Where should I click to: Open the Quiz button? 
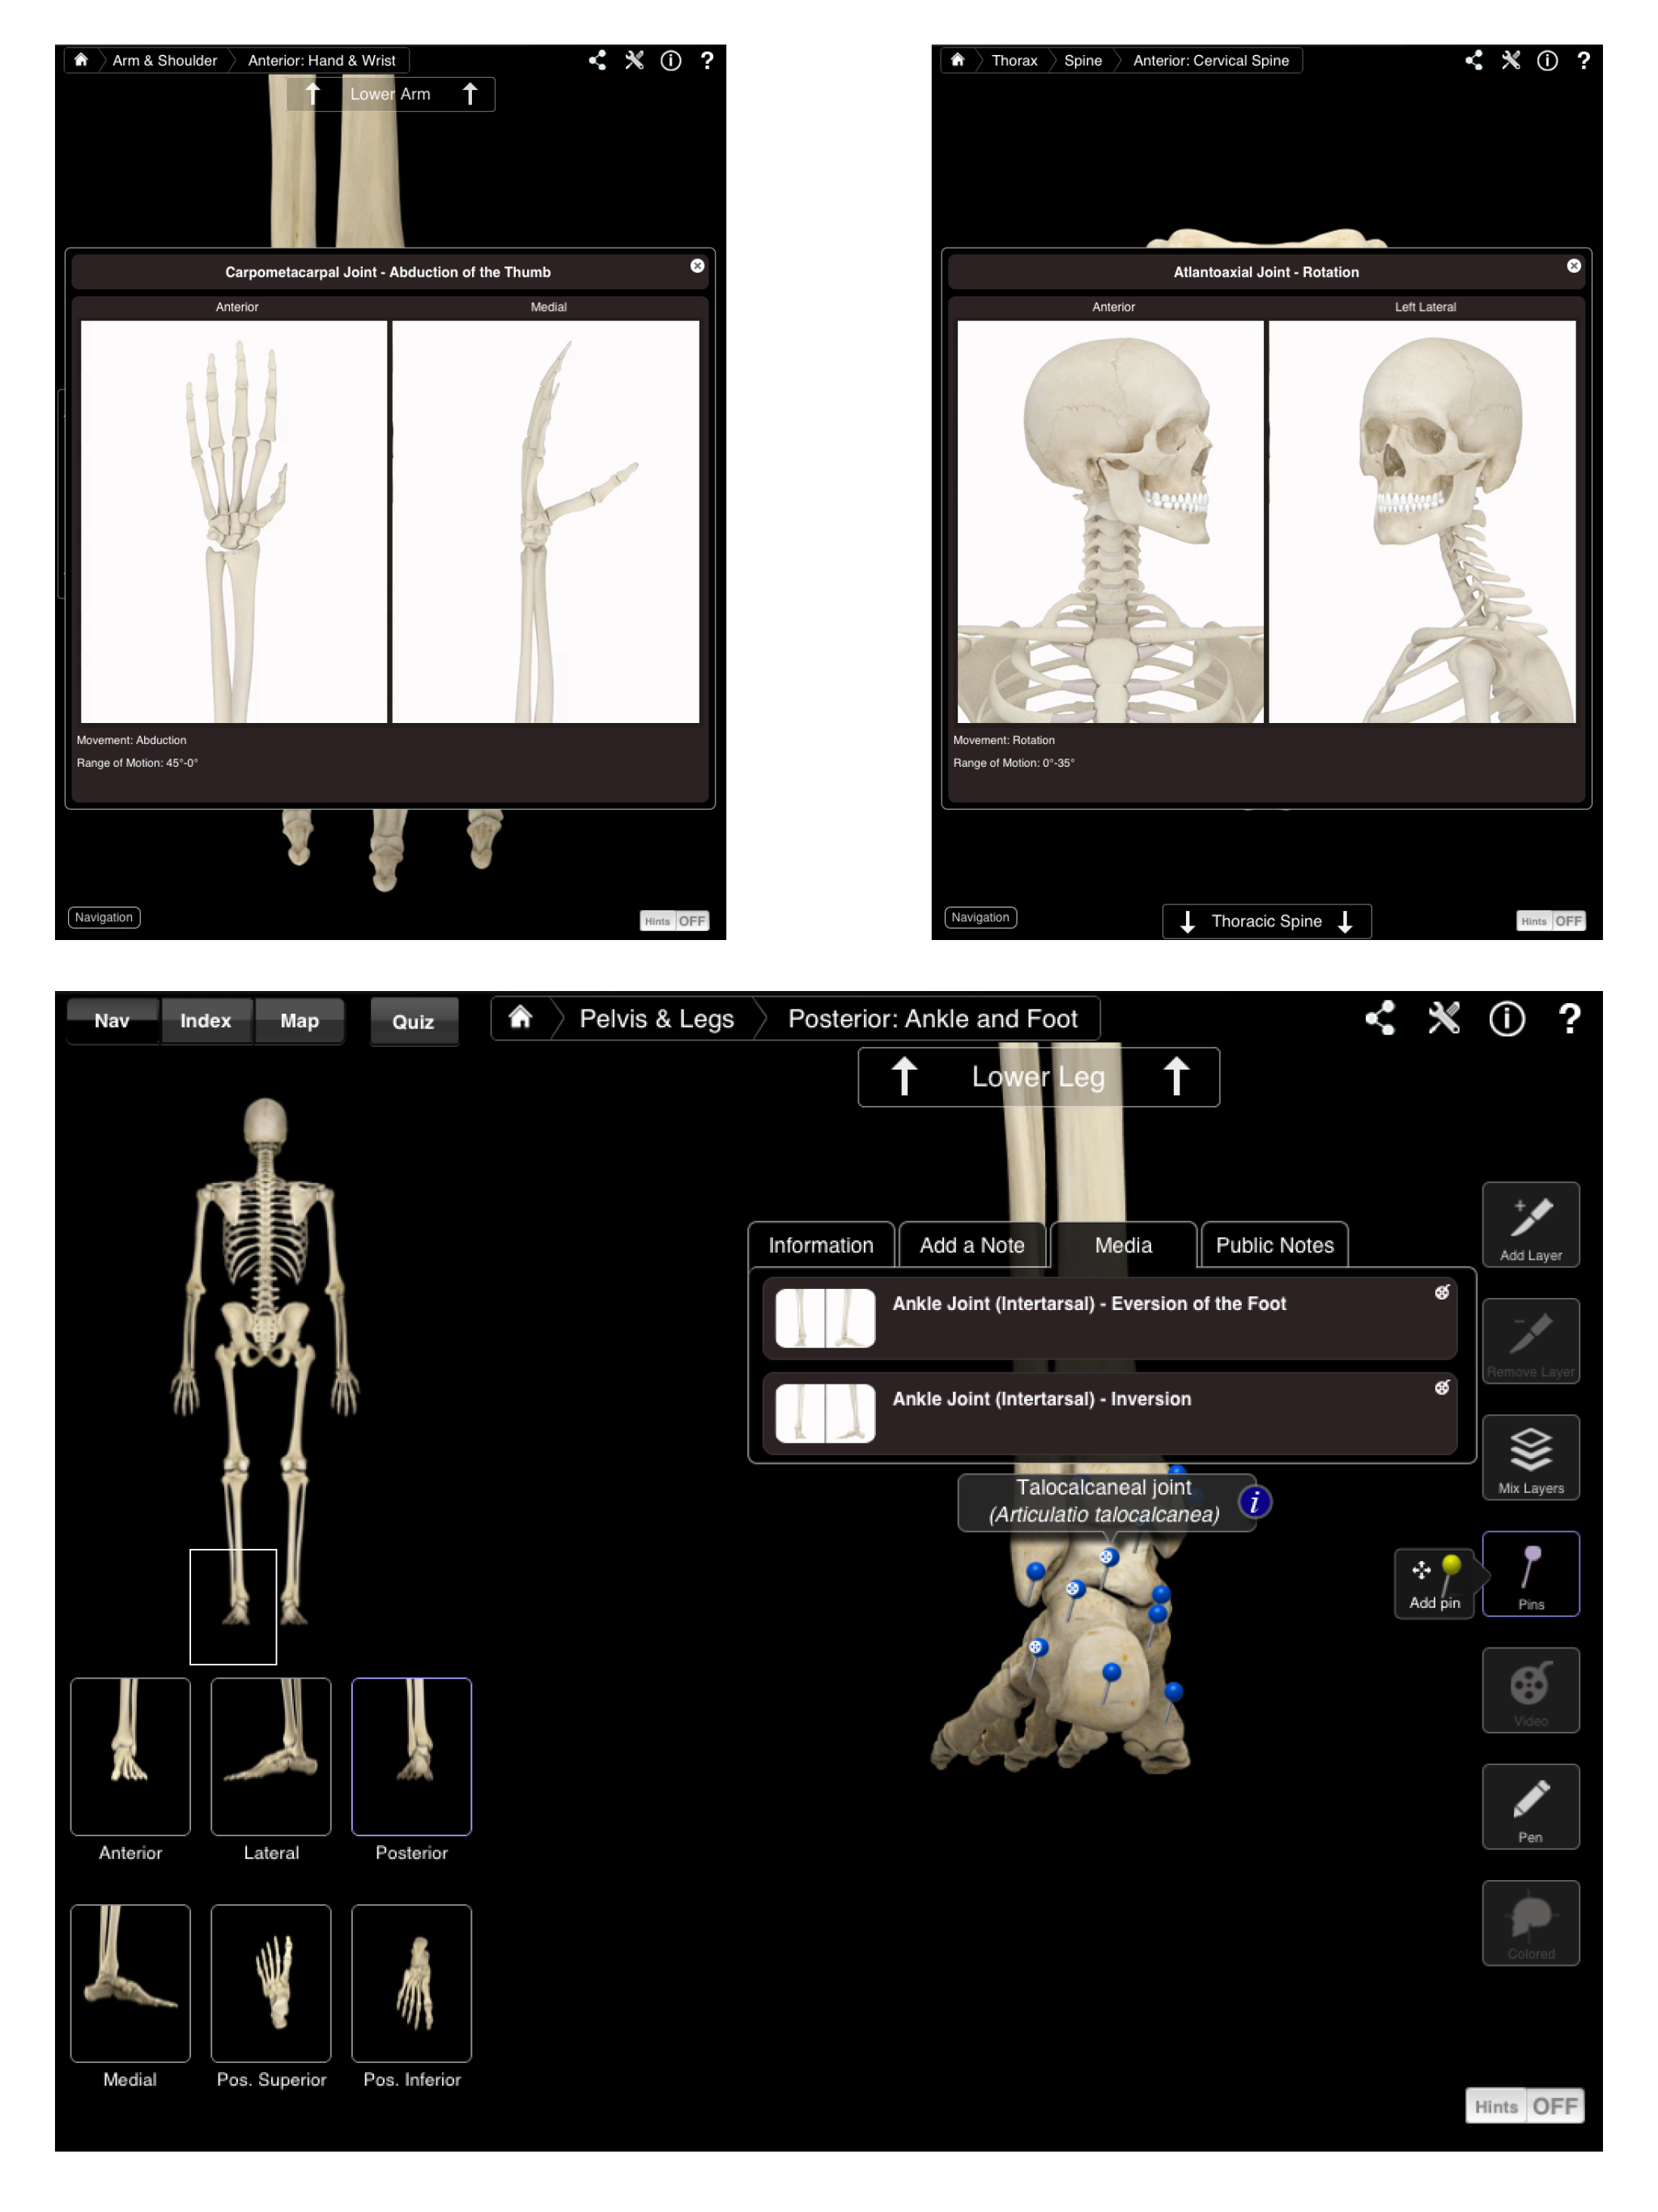coord(413,1021)
